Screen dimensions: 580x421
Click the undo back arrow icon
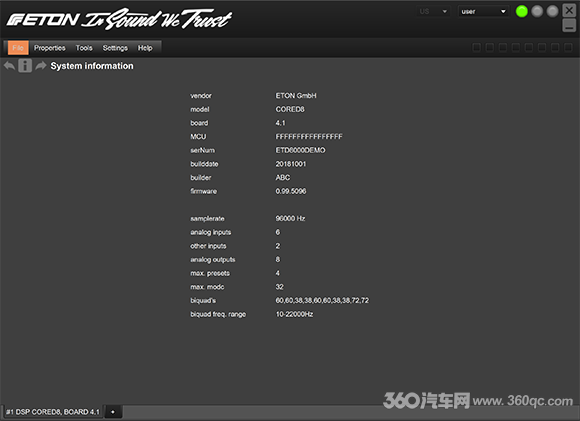tap(9, 66)
